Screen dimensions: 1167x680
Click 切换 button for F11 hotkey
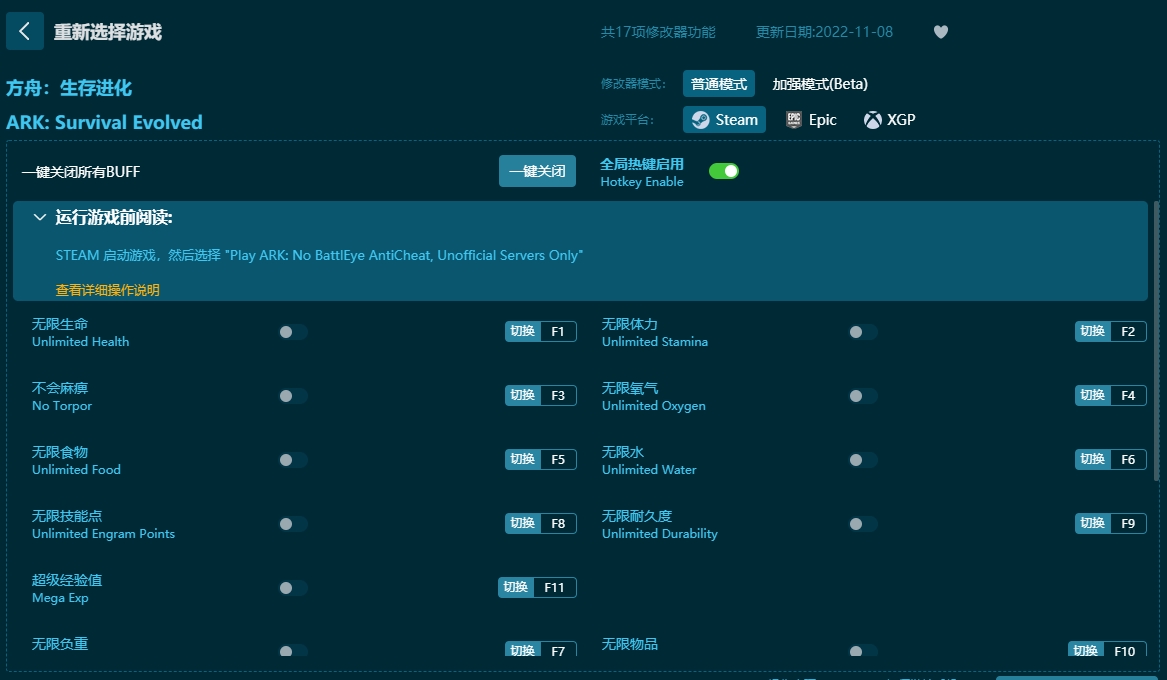(515, 587)
